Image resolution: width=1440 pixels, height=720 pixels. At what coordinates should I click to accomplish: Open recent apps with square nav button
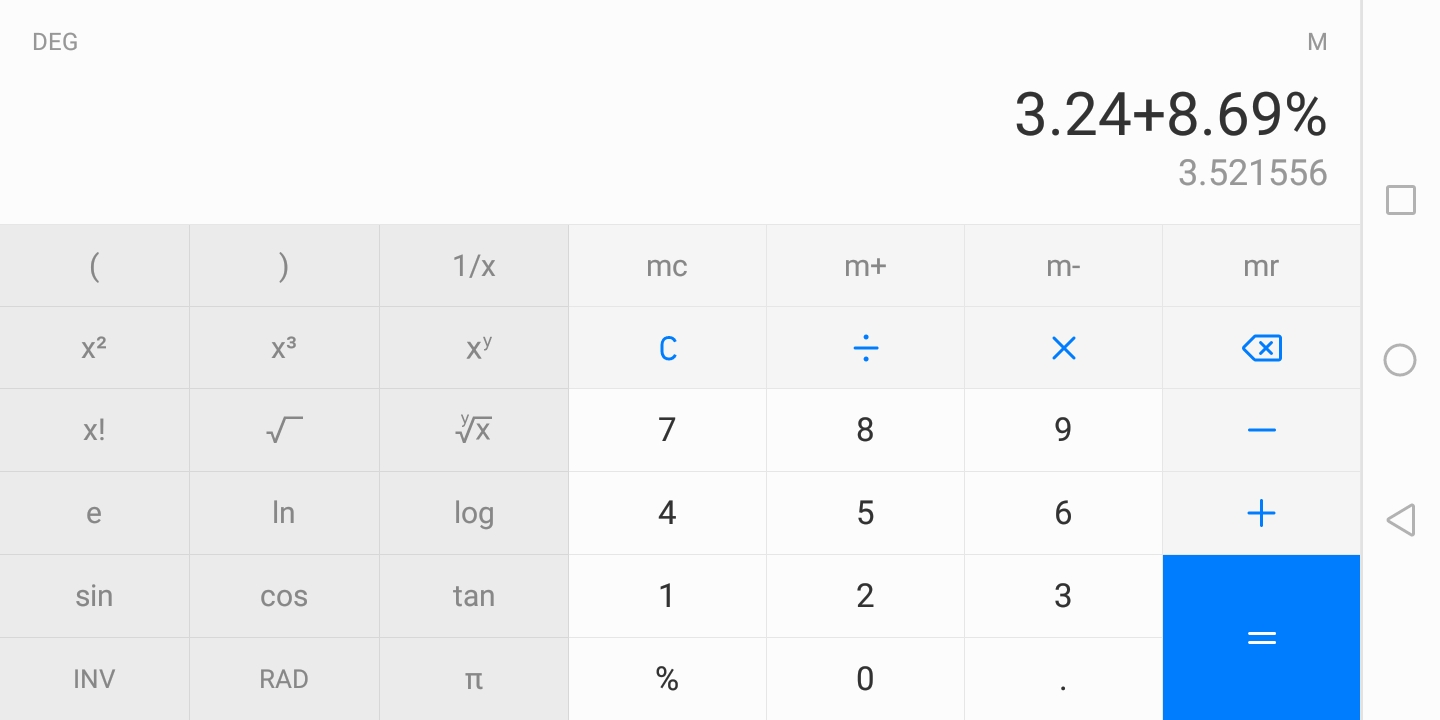pos(1400,200)
